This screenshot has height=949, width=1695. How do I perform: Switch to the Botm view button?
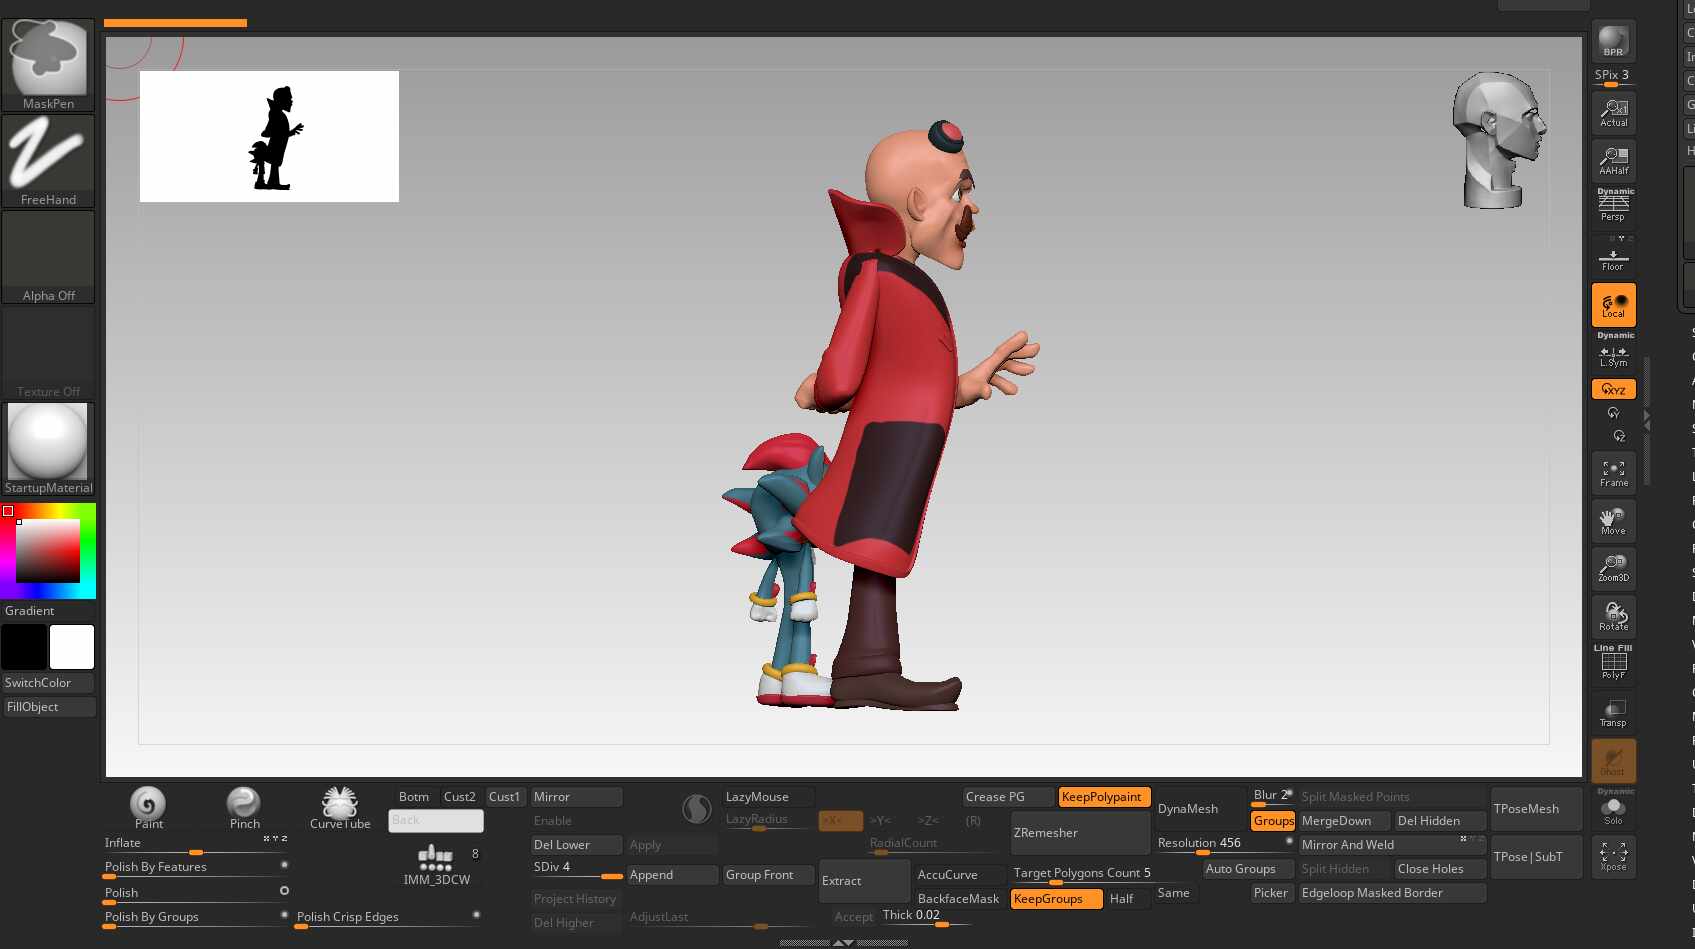pos(414,797)
